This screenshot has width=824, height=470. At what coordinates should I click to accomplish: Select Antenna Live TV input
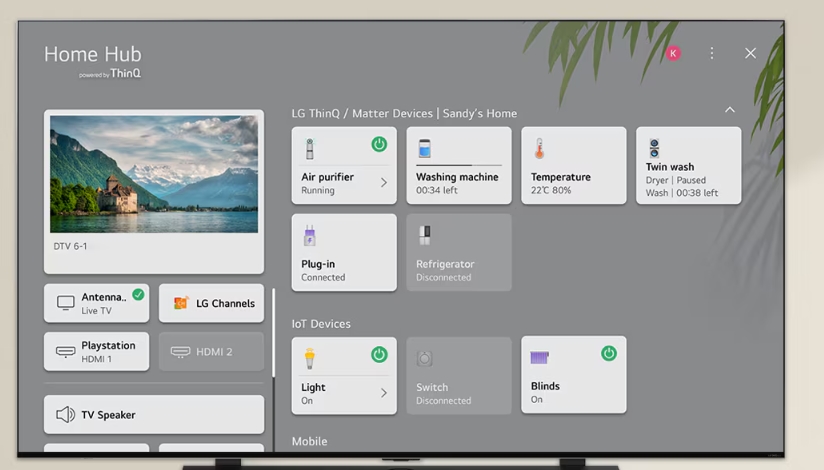pyautogui.click(x=97, y=303)
